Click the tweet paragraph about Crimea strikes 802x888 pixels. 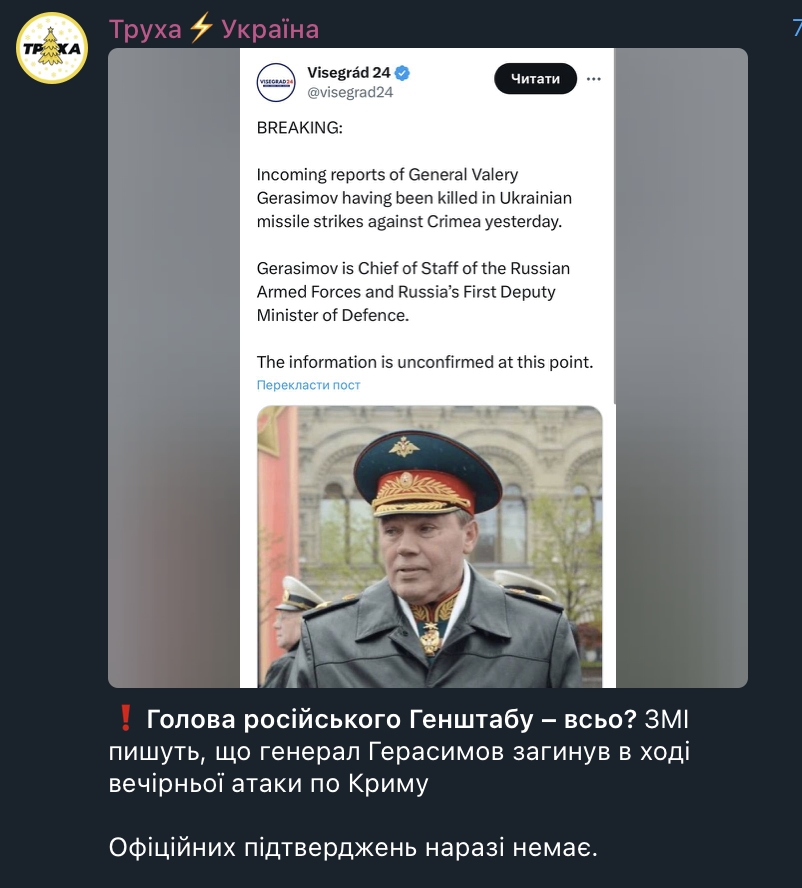414,198
